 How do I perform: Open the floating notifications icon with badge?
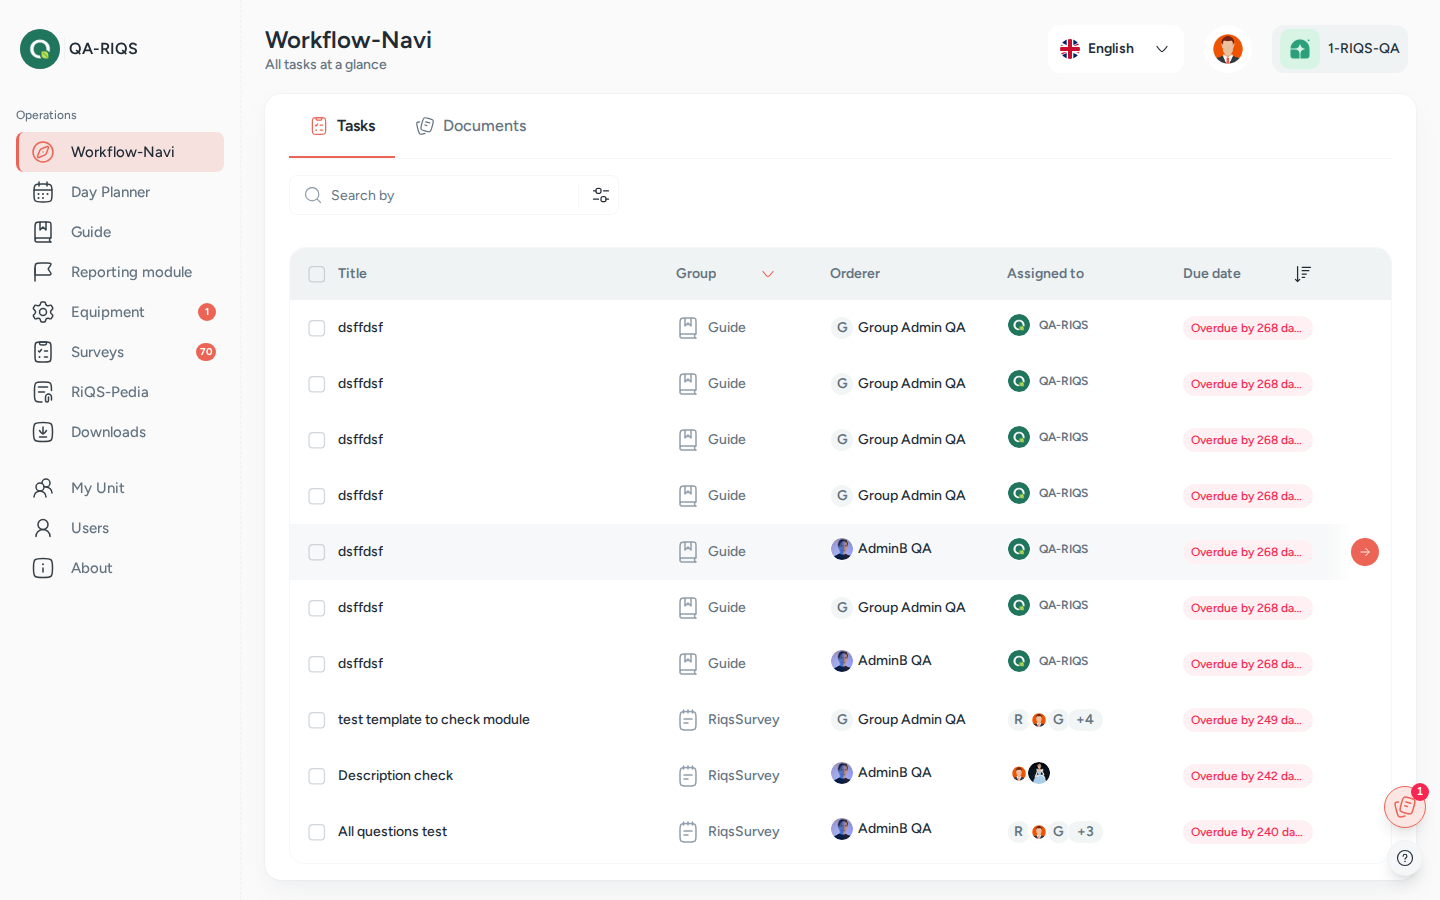pos(1405,807)
